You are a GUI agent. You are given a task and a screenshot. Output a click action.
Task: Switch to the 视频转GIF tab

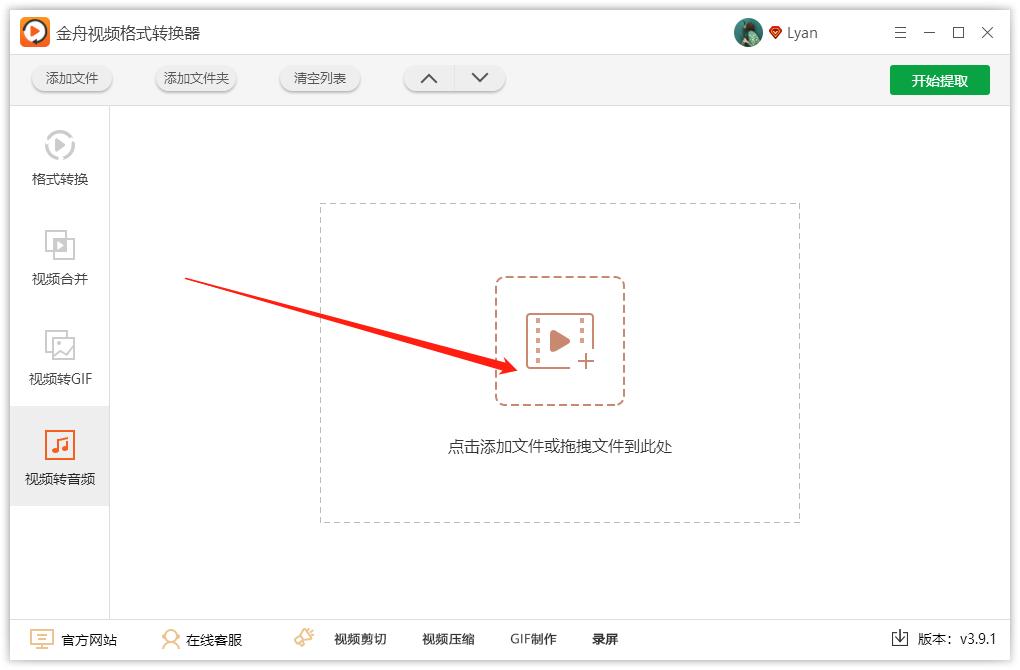(59, 358)
